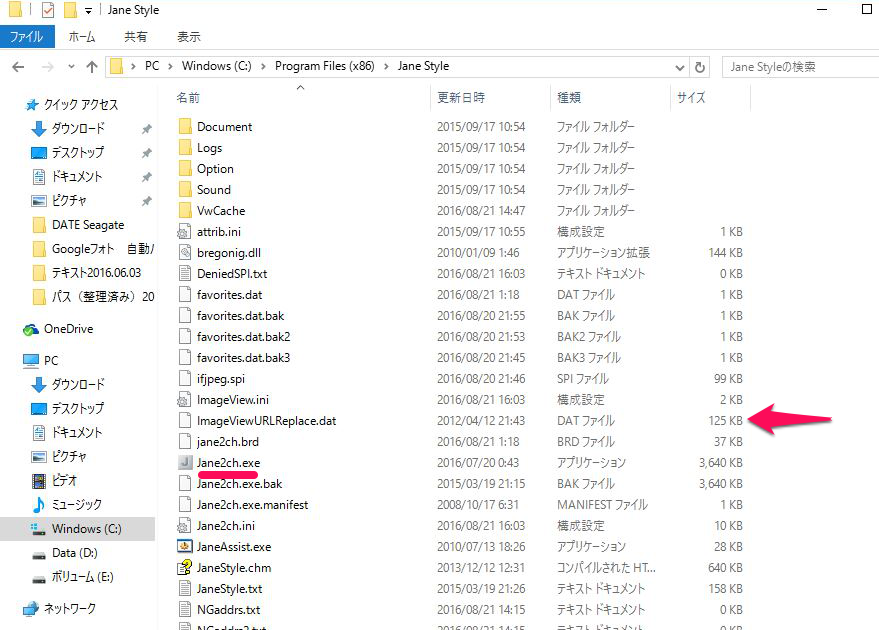Click the JaneStyle.chm help file icon

[x=184, y=567]
